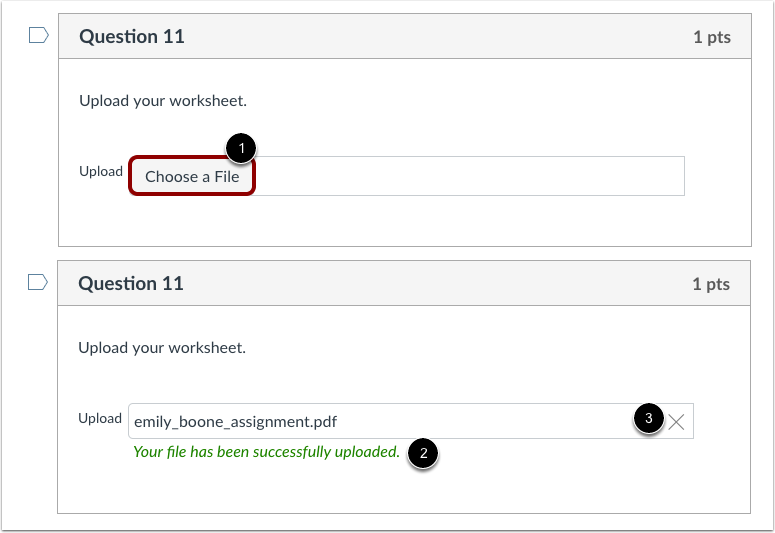Click the first Upload your worksheet prompt
Image resolution: width=775 pixels, height=533 pixels.
click(163, 101)
